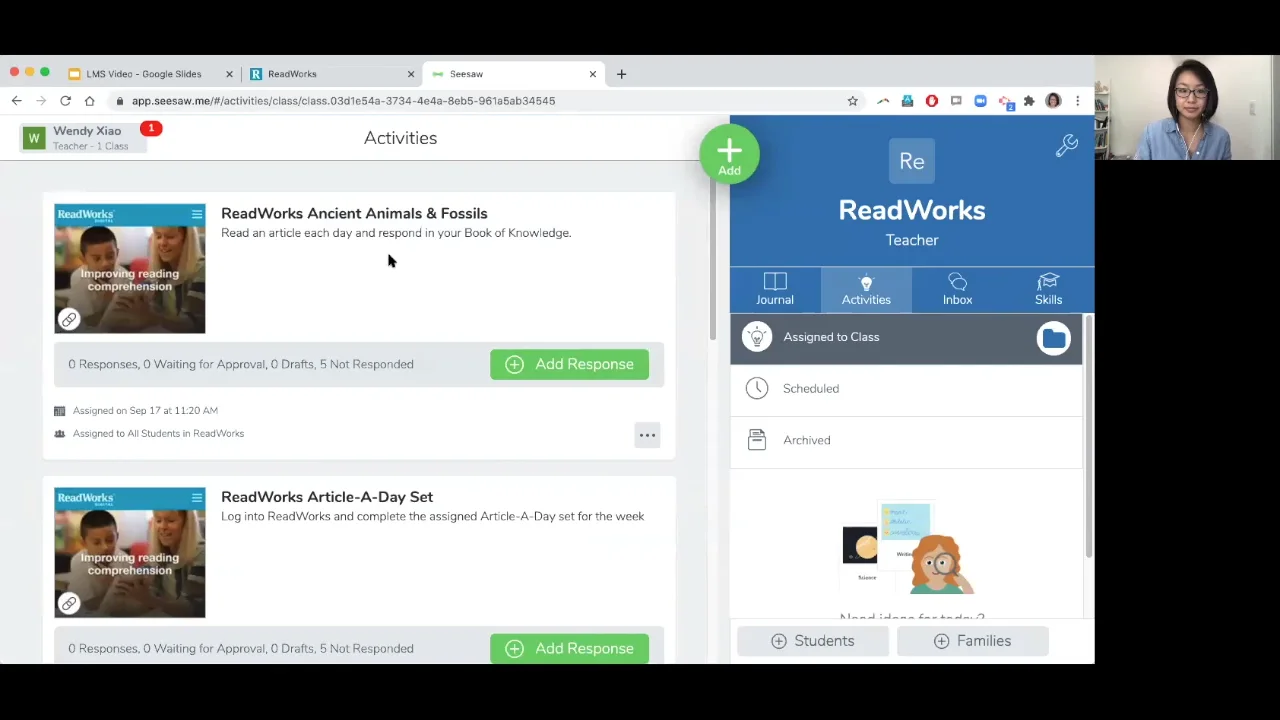
Task: Select Assigned to Class
Action: point(906,338)
